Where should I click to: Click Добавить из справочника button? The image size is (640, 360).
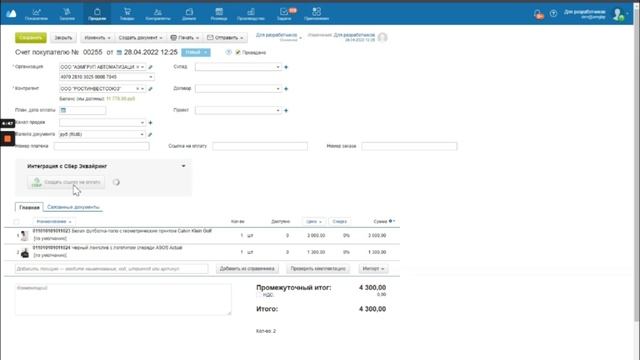pyautogui.click(x=247, y=269)
